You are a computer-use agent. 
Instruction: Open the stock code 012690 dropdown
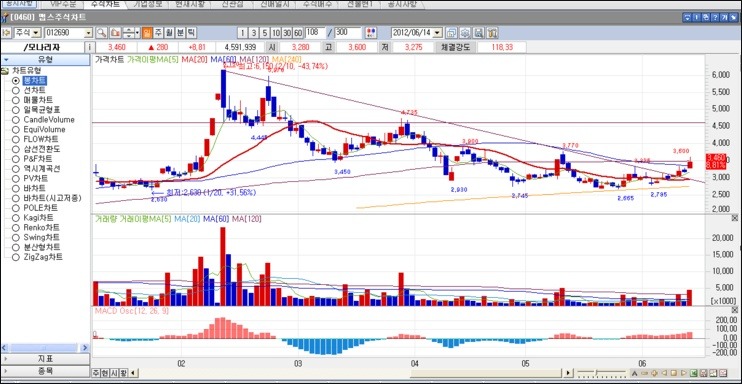click(x=88, y=33)
